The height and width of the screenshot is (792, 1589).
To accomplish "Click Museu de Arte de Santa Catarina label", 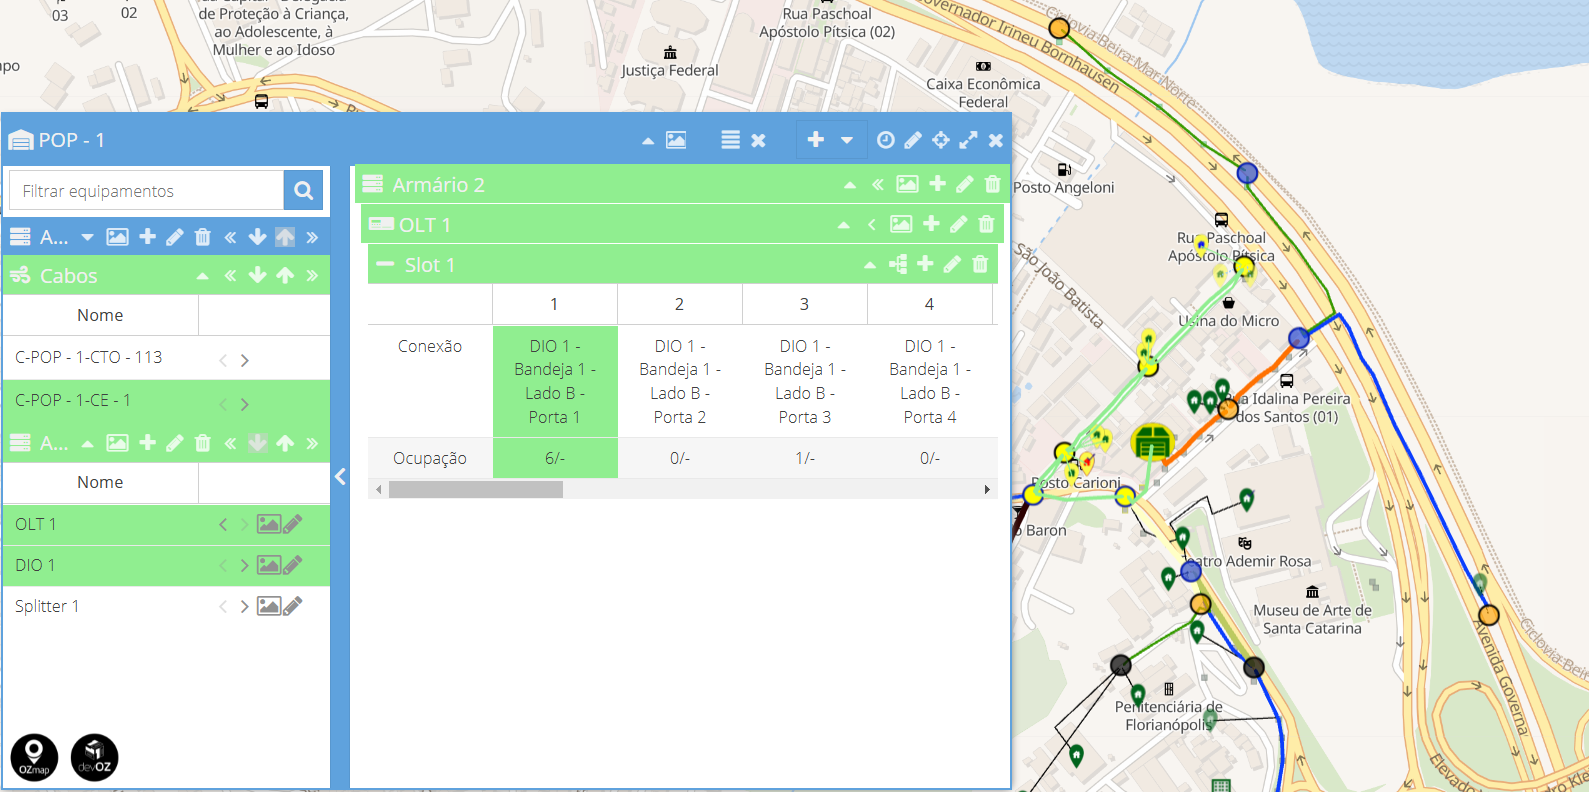I will point(1312,619).
